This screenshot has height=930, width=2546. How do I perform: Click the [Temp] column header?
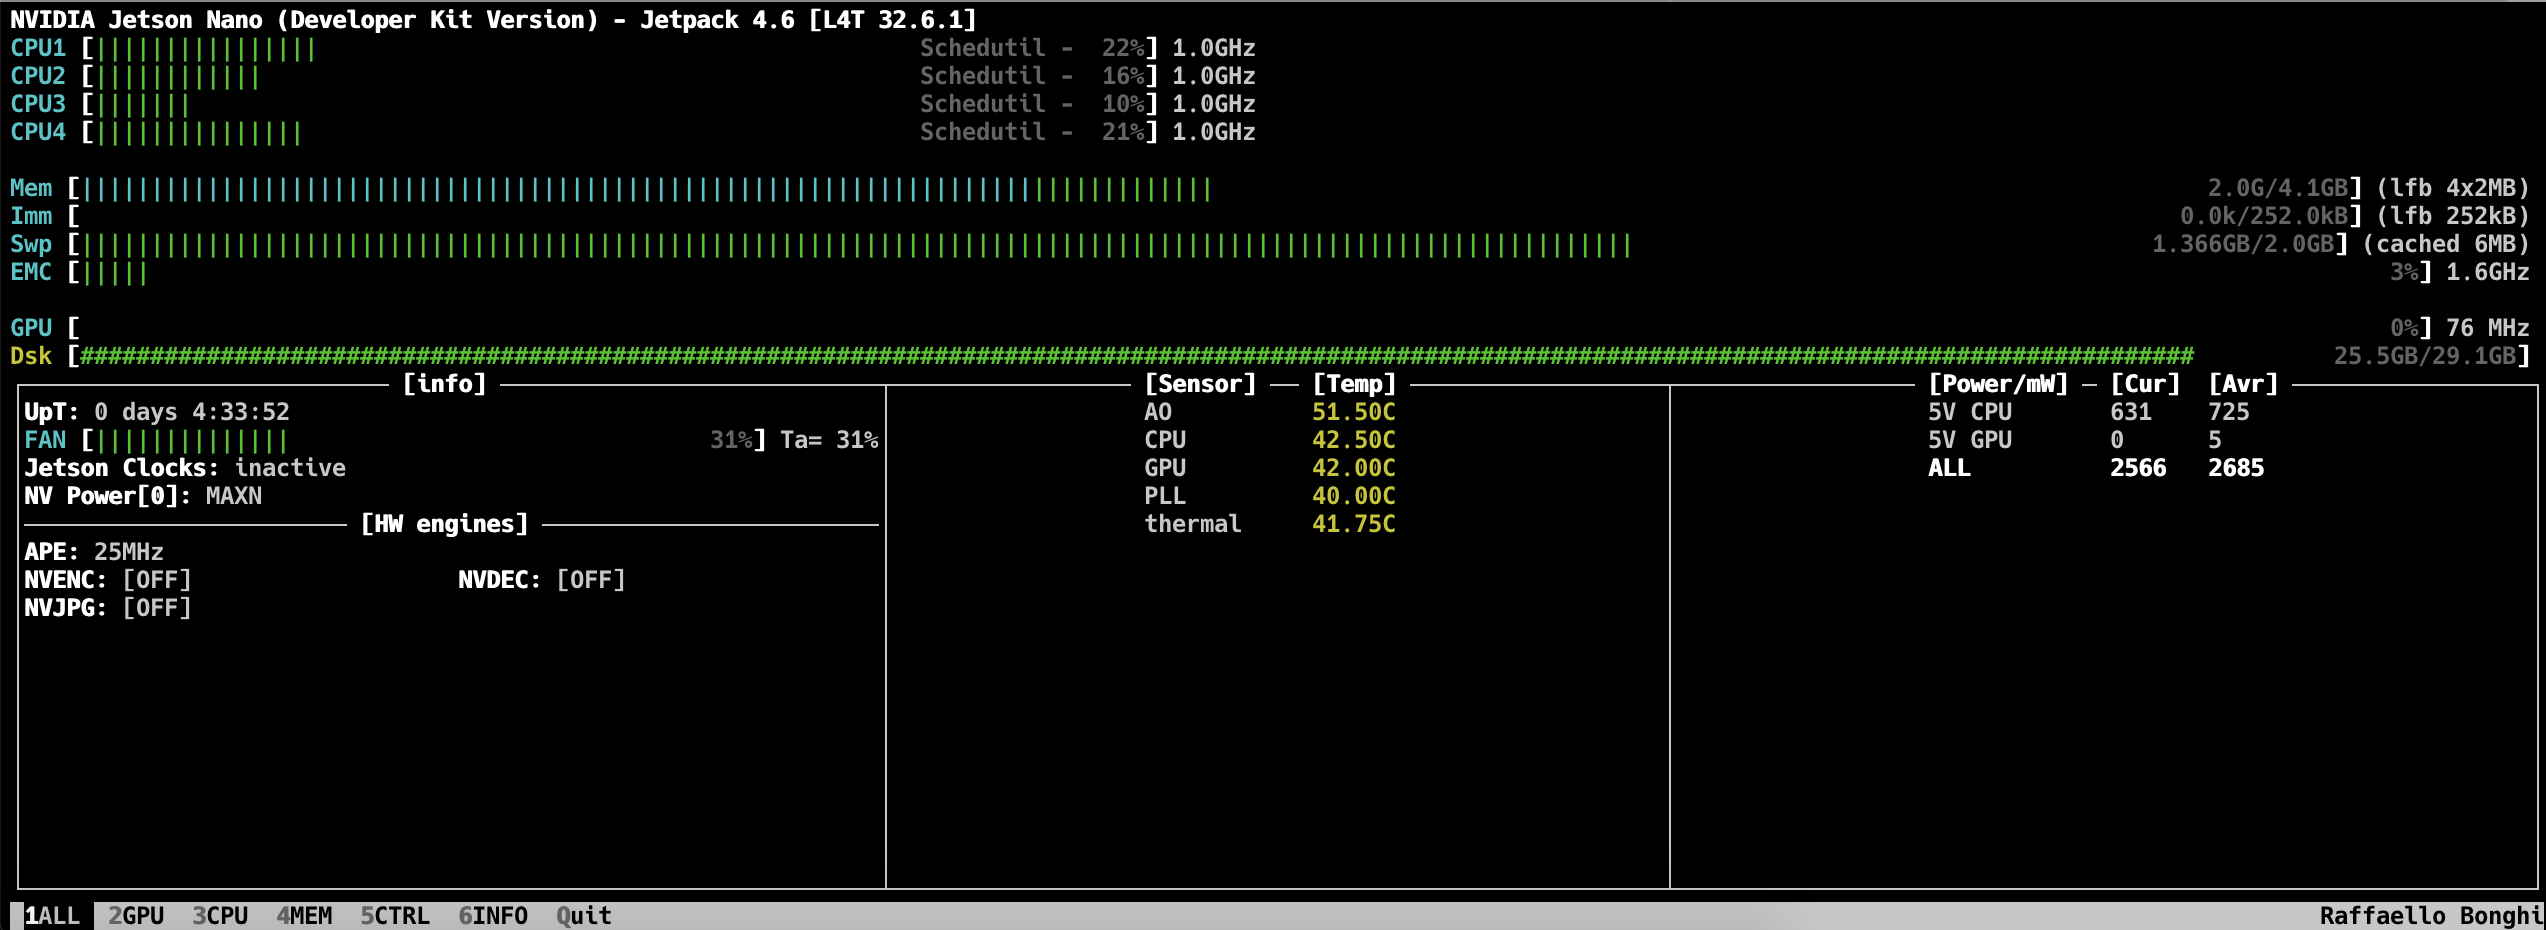click(1354, 384)
